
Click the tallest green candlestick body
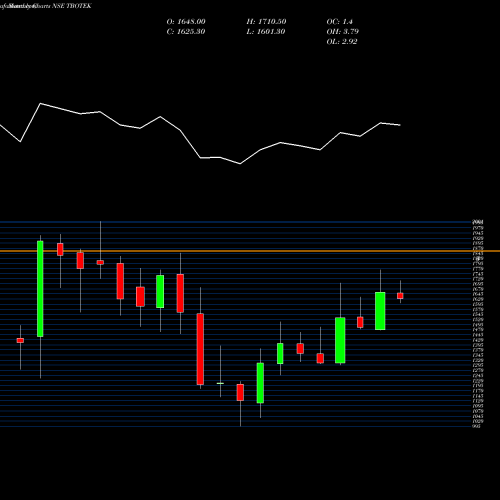point(40,289)
